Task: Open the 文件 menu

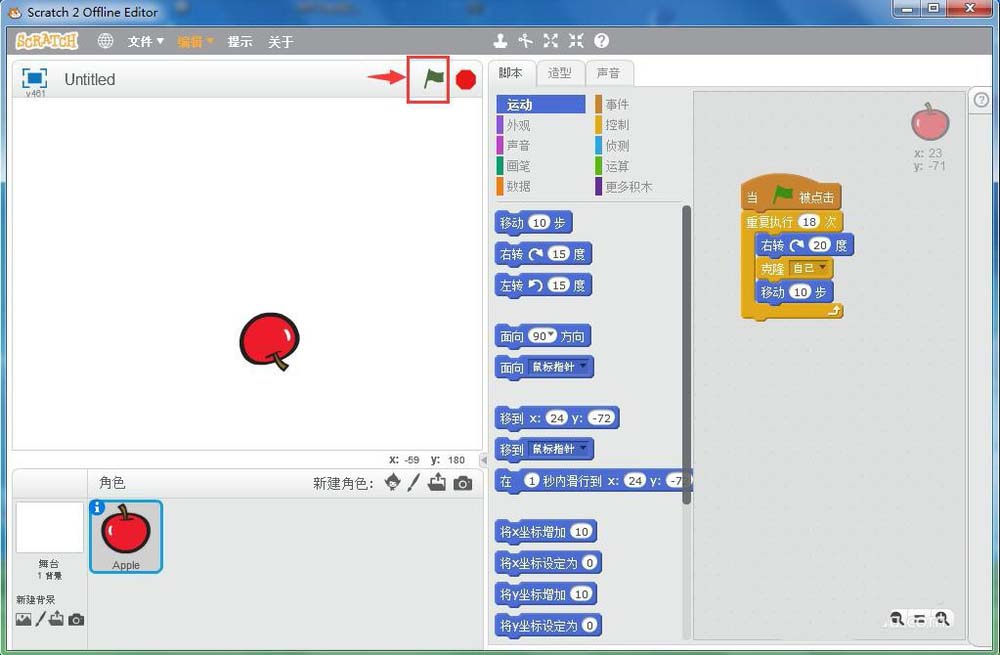Action: pos(145,42)
